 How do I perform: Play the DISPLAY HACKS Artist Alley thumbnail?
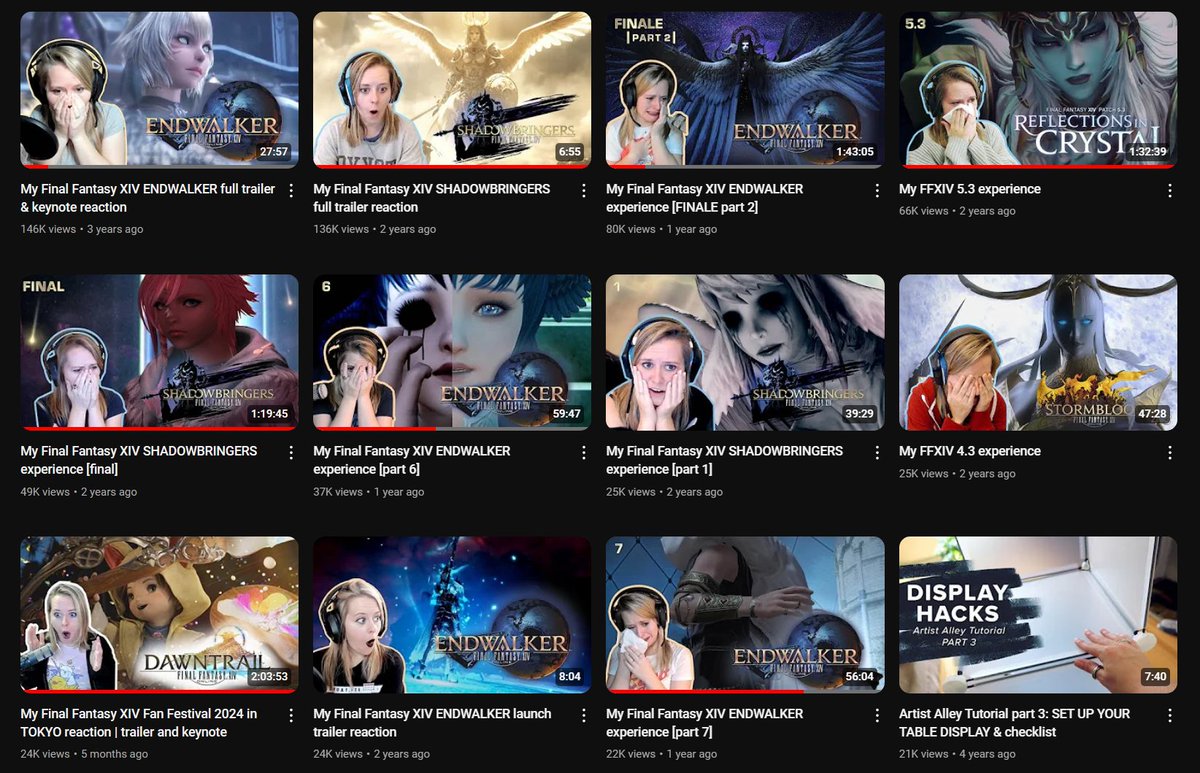tap(1038, 615)
